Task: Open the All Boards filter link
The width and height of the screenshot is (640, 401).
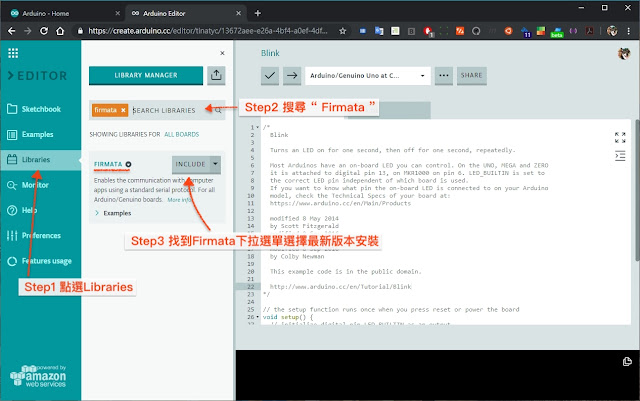Action: pos(182,134)
